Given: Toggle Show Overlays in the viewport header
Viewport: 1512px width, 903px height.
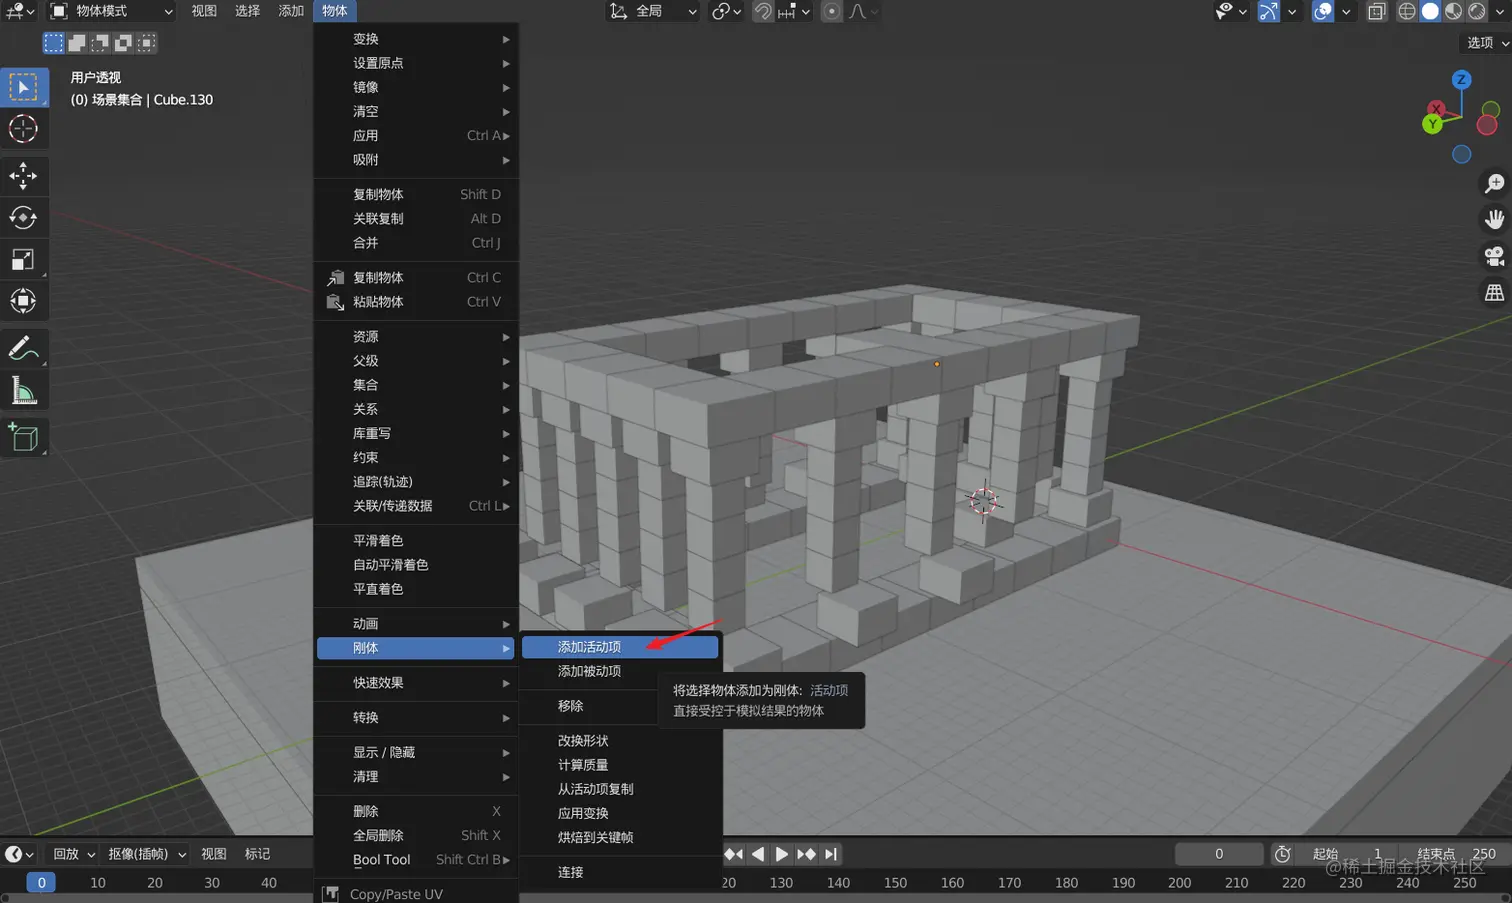Looking at the screenshot, I should (1322, 11).
